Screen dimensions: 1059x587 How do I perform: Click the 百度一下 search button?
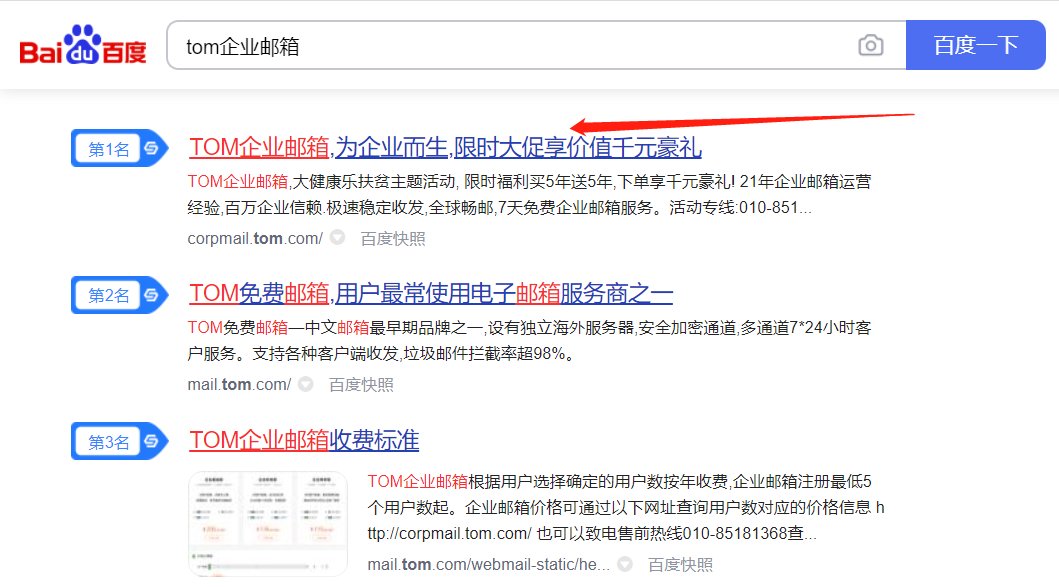point(975,45)
